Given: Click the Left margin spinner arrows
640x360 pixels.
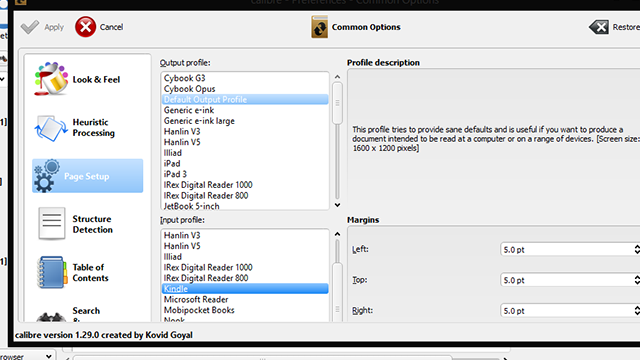Looking at the screenshot, I should click(637, 249).
